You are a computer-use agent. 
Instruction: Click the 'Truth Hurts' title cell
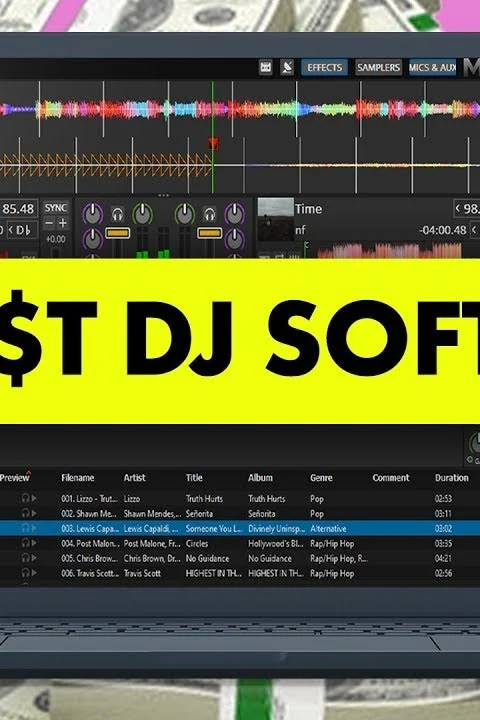coord(204,498)
